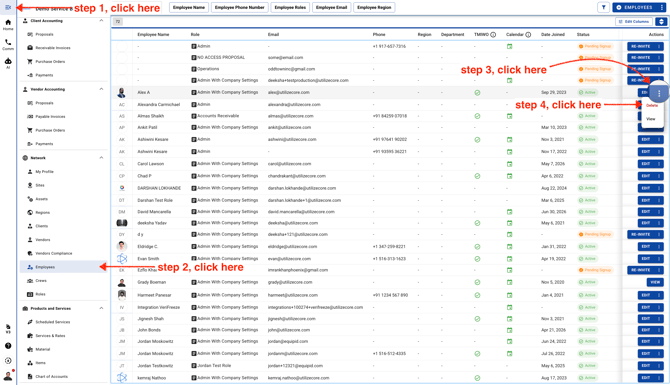The image size is (670, 385).
Task: Click role icon beside NO ACCESS PROPOSAL
Action: point(194,57)
